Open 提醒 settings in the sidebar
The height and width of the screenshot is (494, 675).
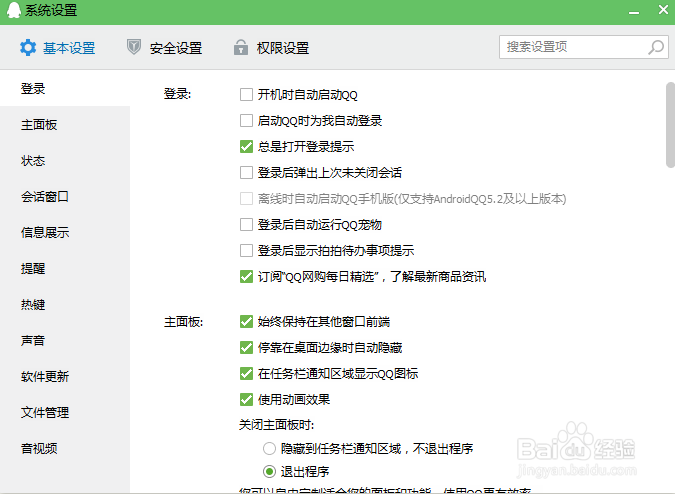point(65,269)
